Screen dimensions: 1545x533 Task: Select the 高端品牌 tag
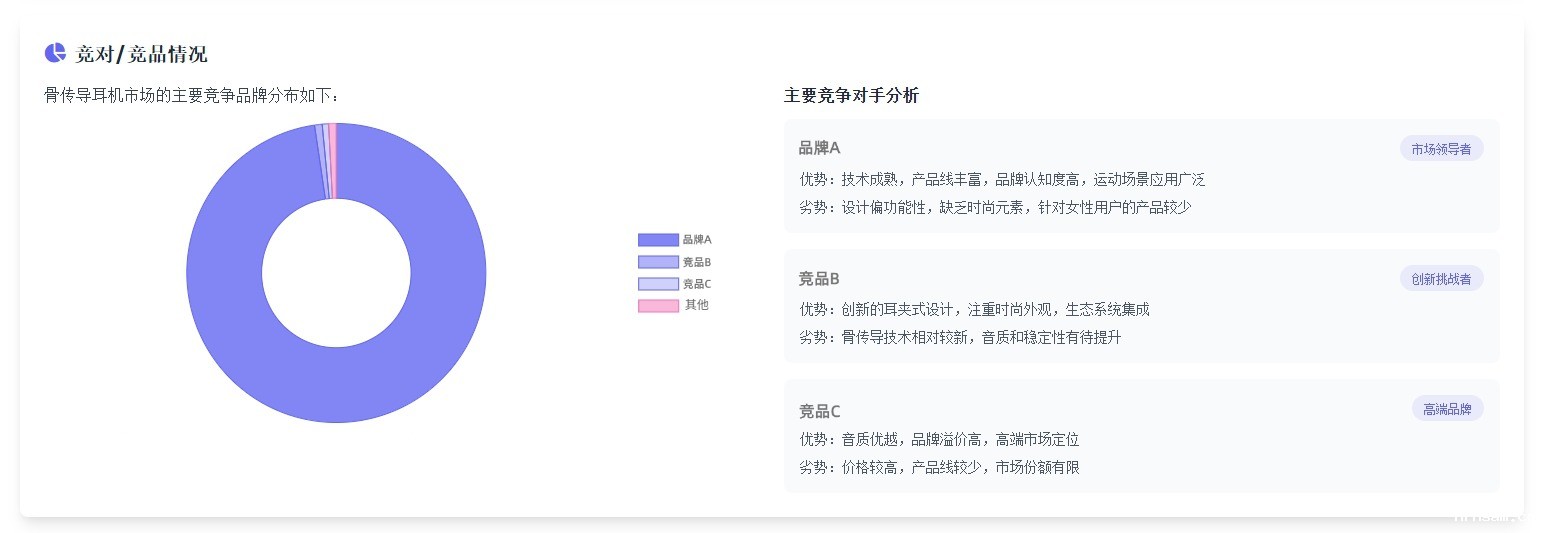point(1447,409)
